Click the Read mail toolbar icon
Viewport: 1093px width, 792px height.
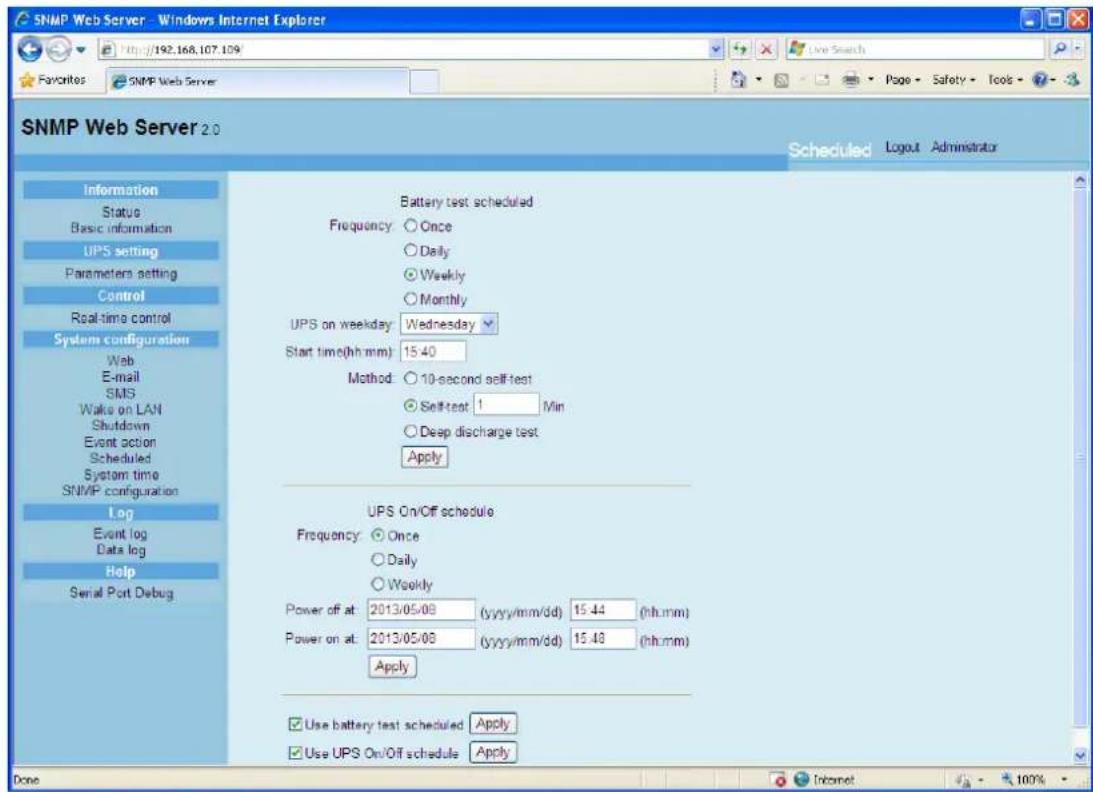(x=820, y=80)
